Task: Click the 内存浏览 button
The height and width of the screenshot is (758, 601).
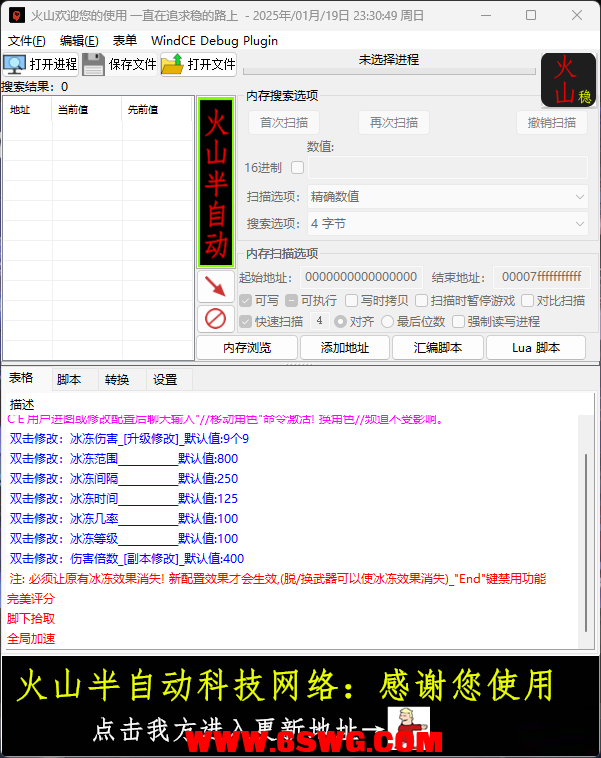Action: [x=246, y=347]
